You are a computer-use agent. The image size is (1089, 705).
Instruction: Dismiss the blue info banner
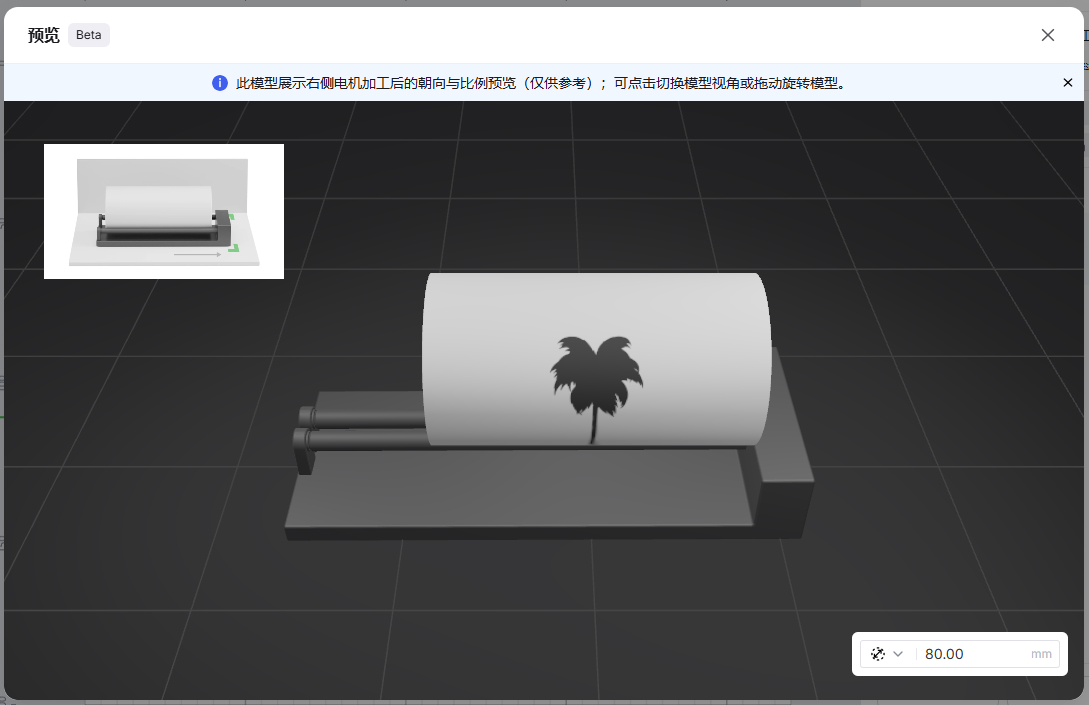click(x=1067, y=83)
